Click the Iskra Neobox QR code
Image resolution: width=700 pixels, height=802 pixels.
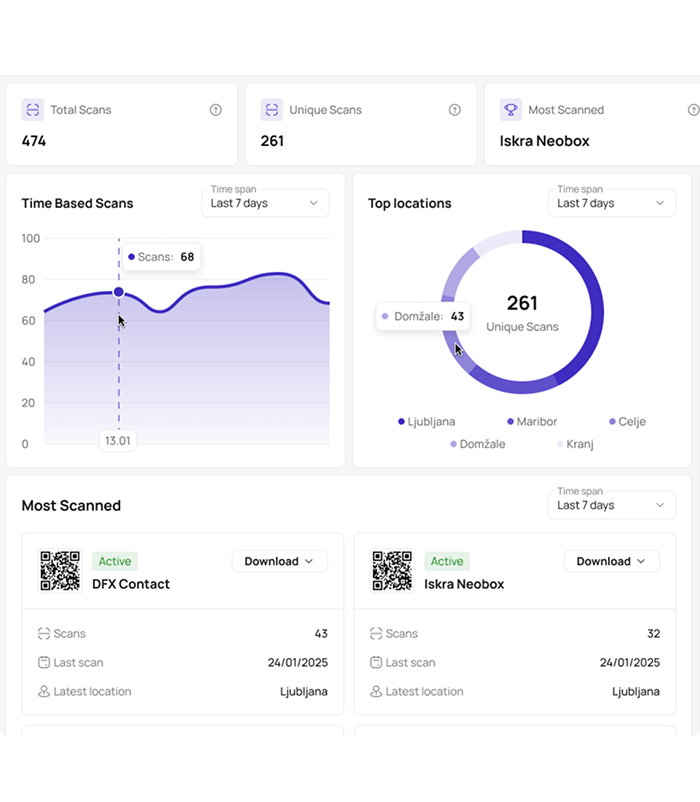pos(392,570)
